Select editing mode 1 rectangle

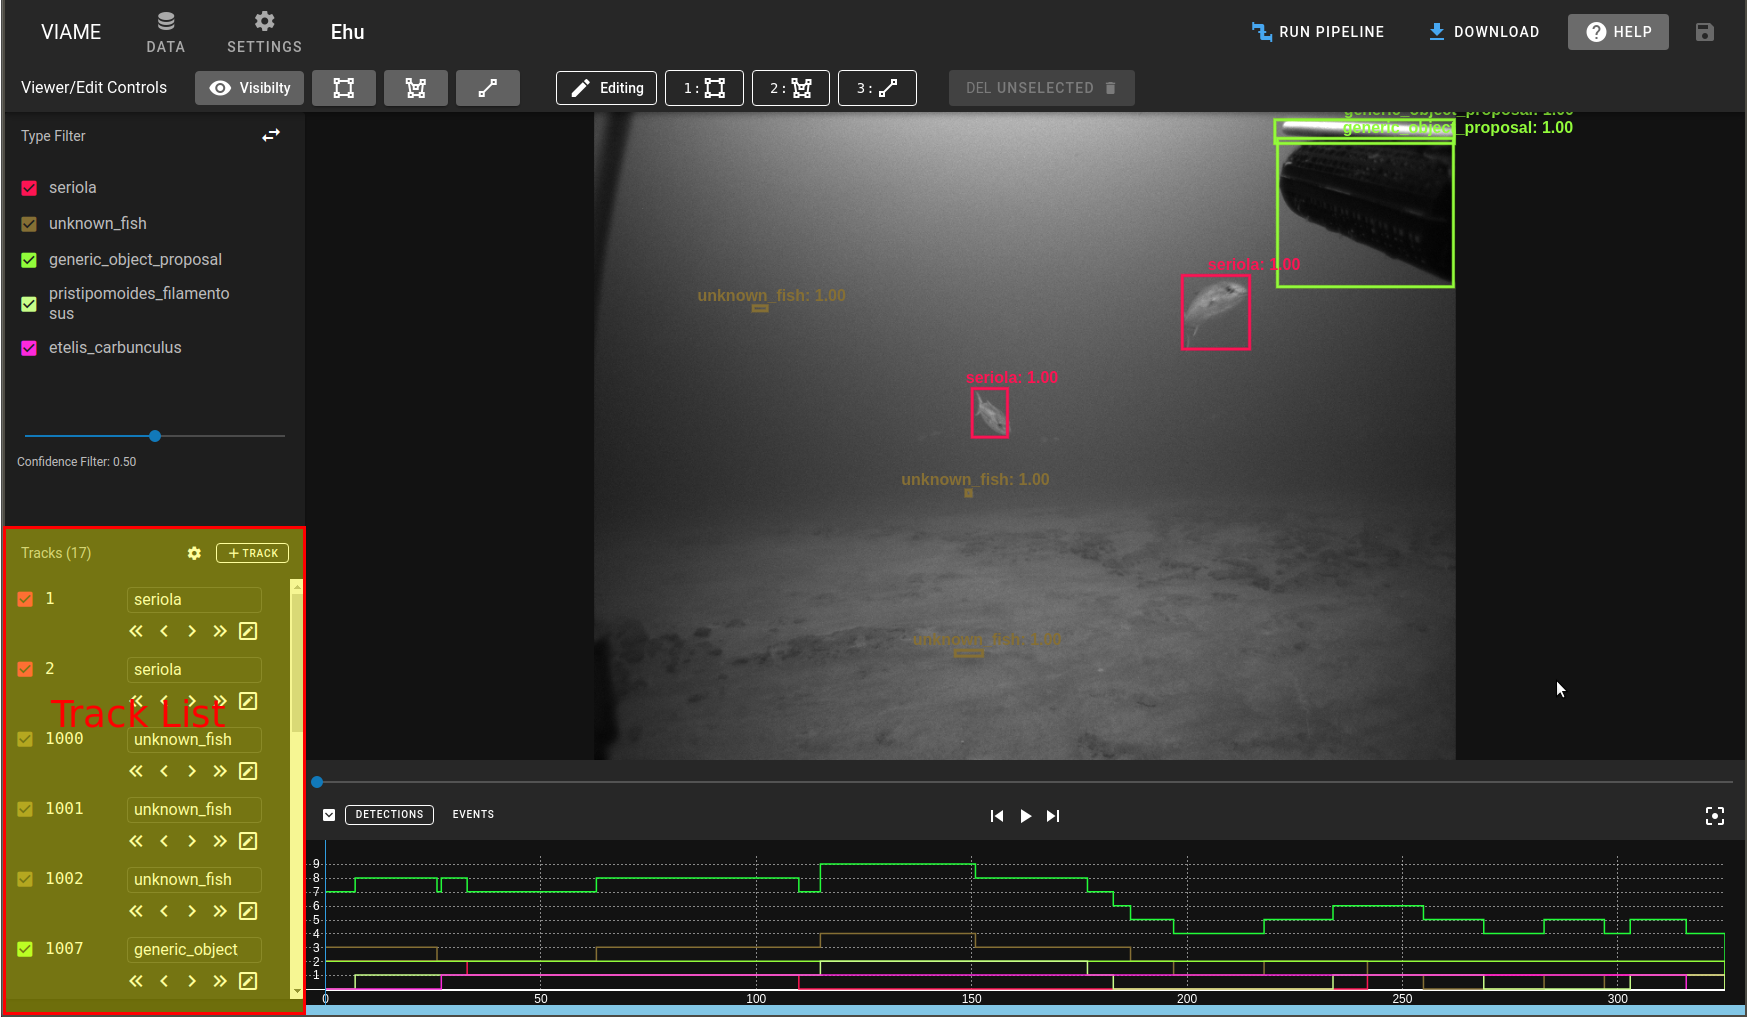(x=704, y=88)
